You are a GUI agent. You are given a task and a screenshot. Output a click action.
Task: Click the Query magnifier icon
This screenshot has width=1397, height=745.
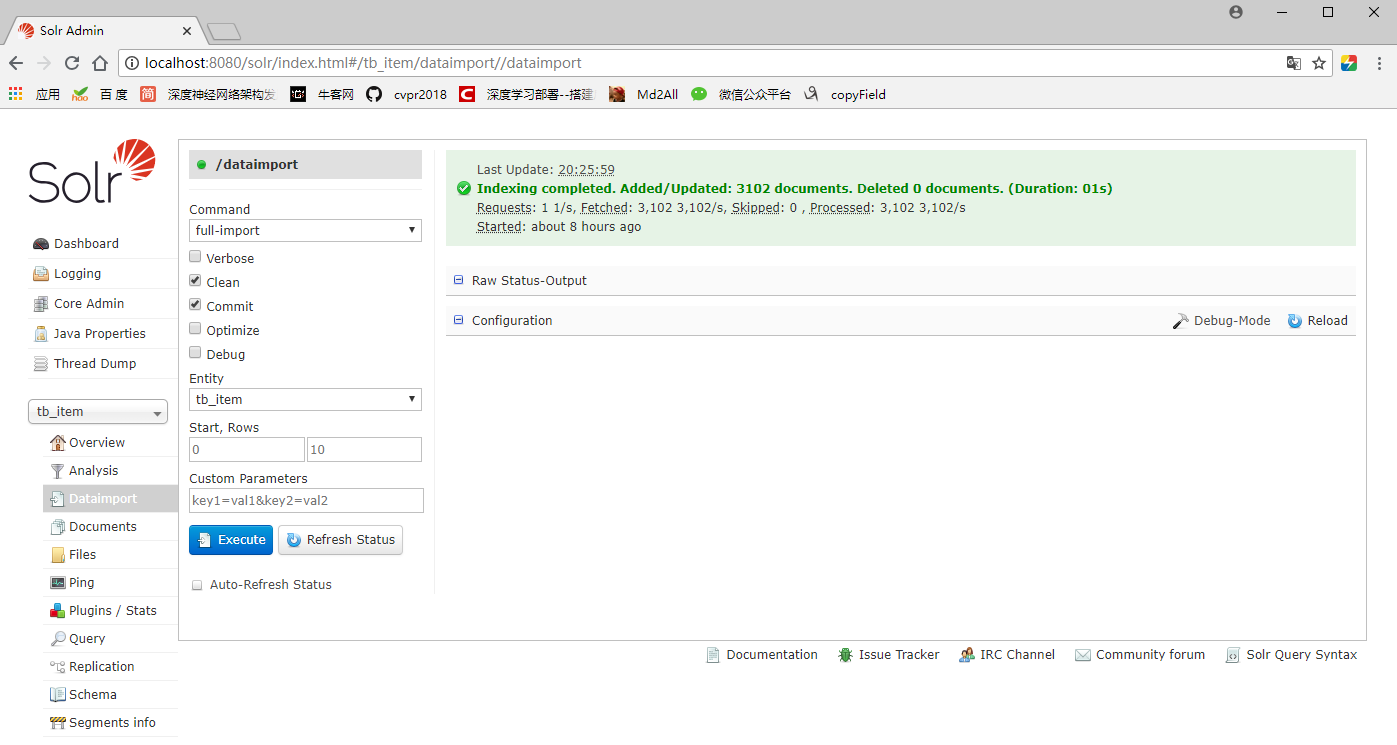pos(58,638)
